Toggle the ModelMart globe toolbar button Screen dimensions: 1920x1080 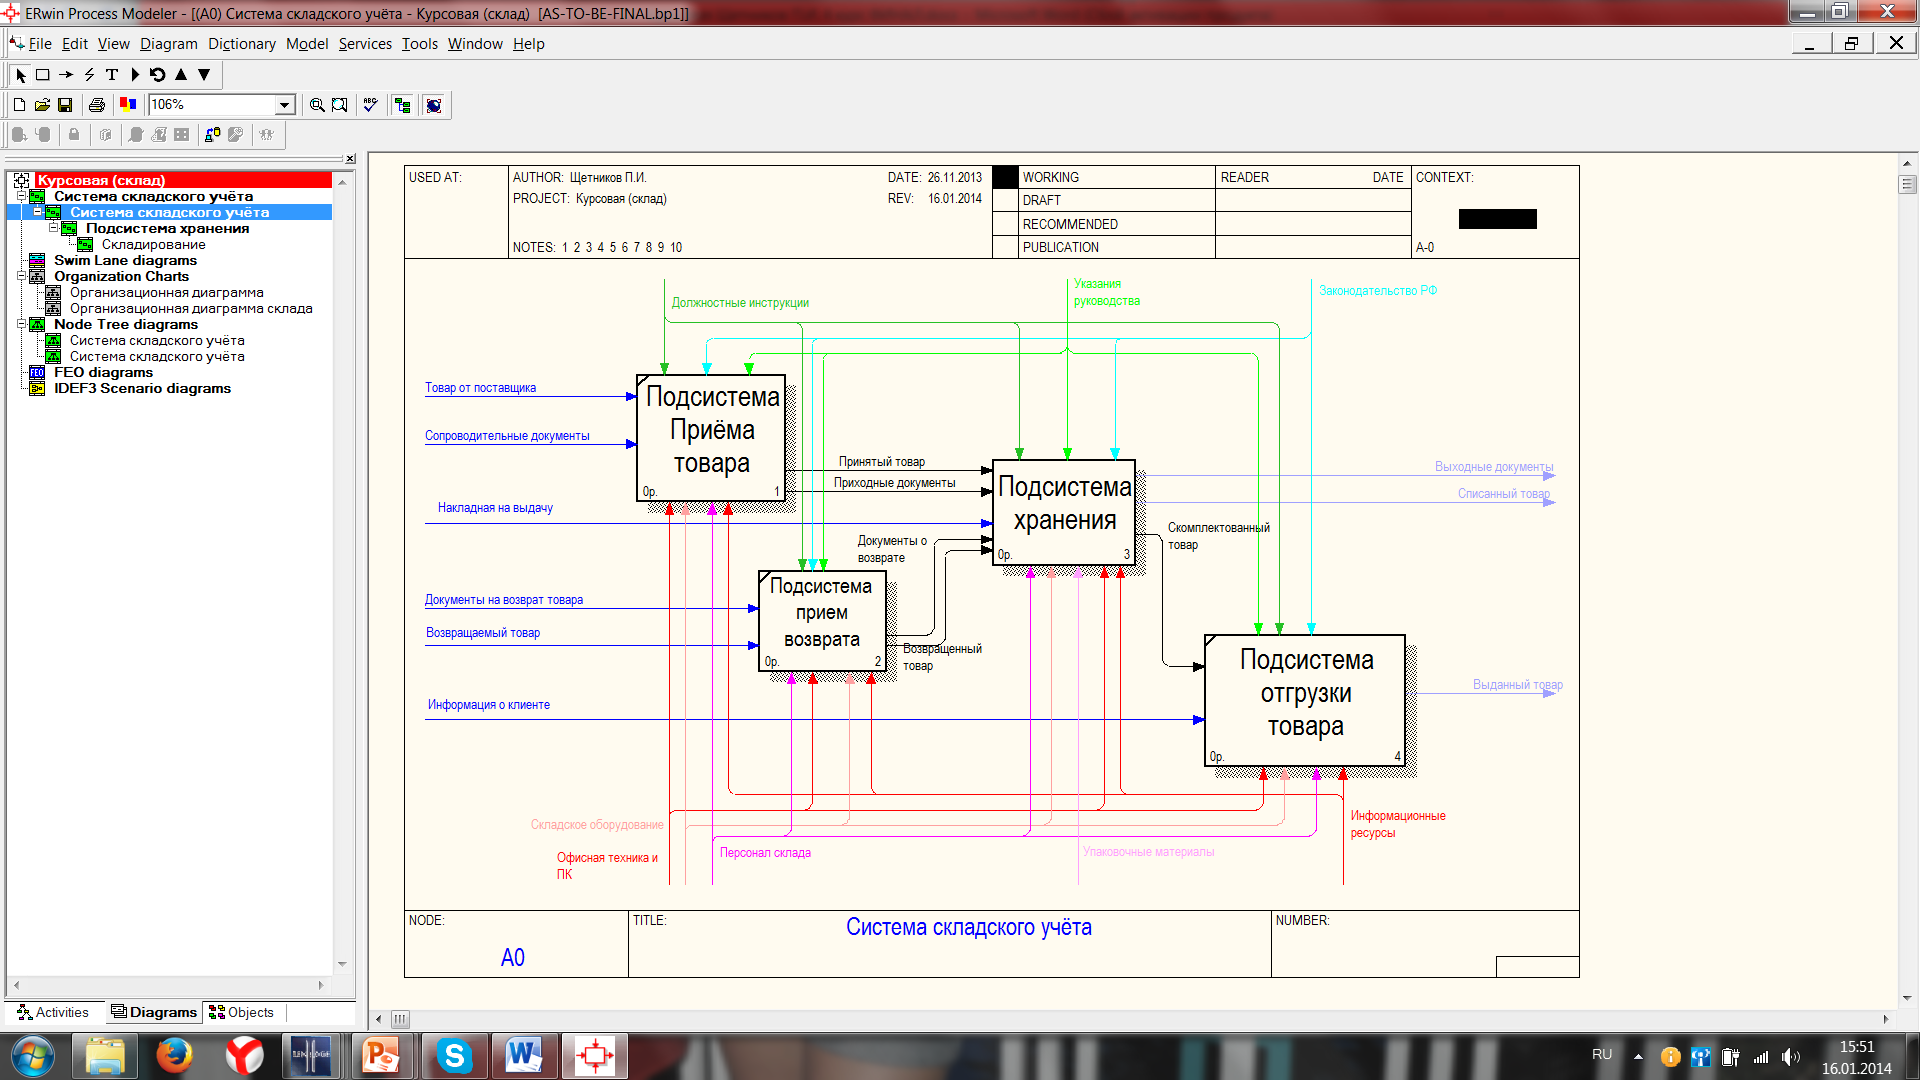[x=434, y=105]
